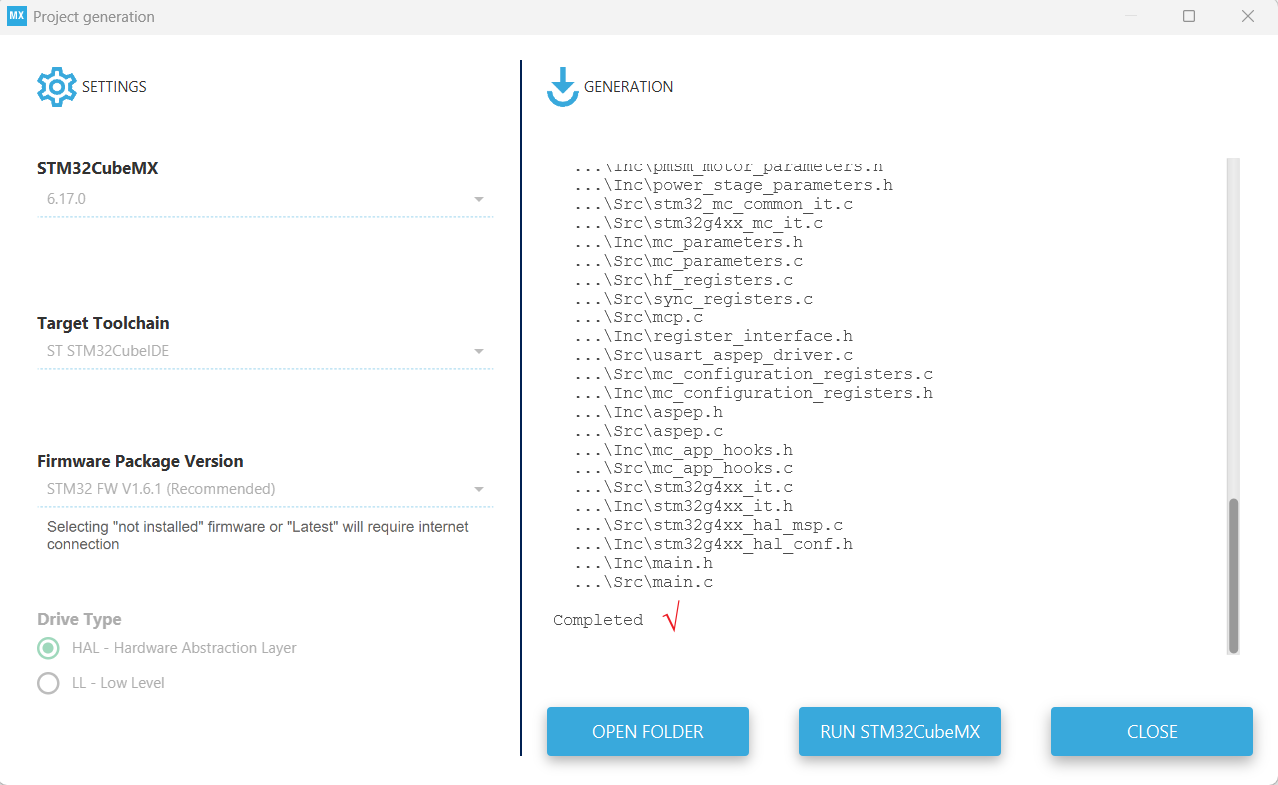The image size is (1278, 785).
Task: Click the Target Toolchain label
Action: (x=103, y=323)
